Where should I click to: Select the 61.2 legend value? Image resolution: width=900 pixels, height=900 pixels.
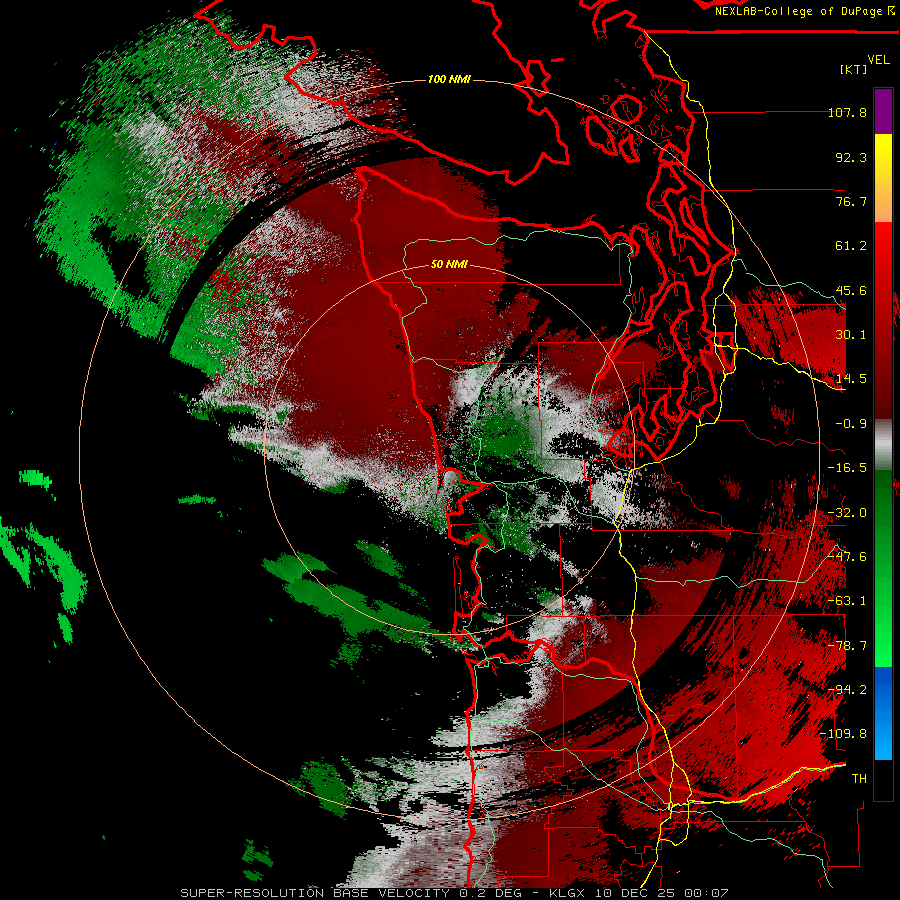coord(851,246)
